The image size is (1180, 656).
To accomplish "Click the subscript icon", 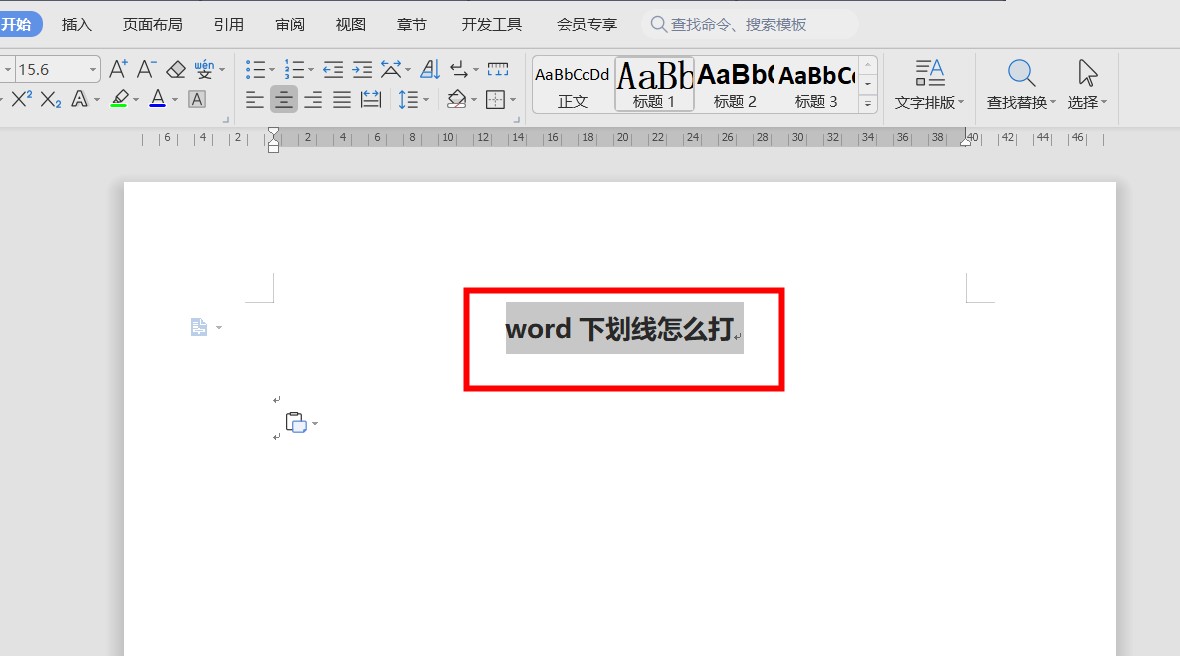I will (51, 99).
